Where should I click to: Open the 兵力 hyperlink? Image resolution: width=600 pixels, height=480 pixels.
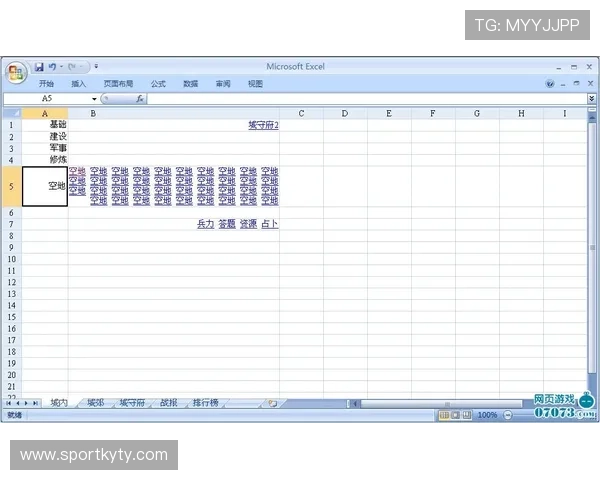pos(205,224)
